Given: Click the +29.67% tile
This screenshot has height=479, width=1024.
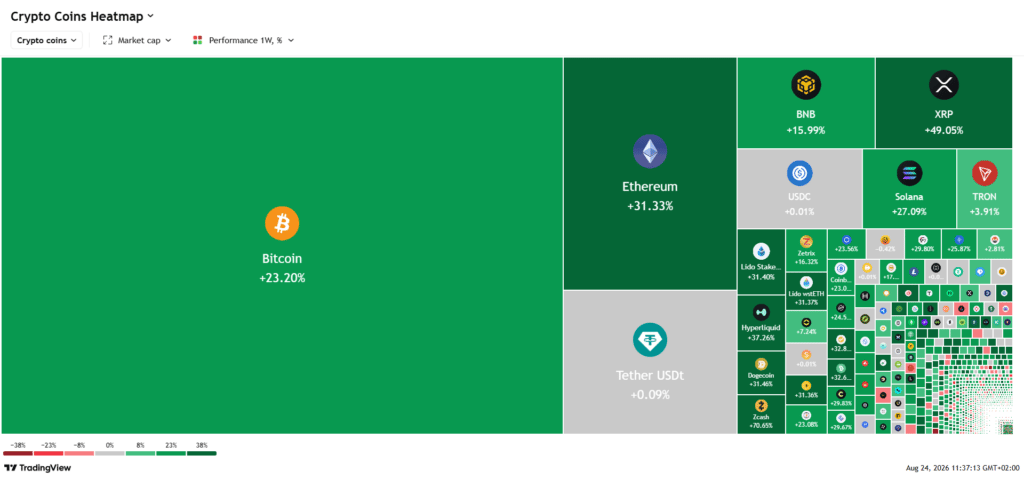Looking at the screenshot, I should [x=840, y=422].
